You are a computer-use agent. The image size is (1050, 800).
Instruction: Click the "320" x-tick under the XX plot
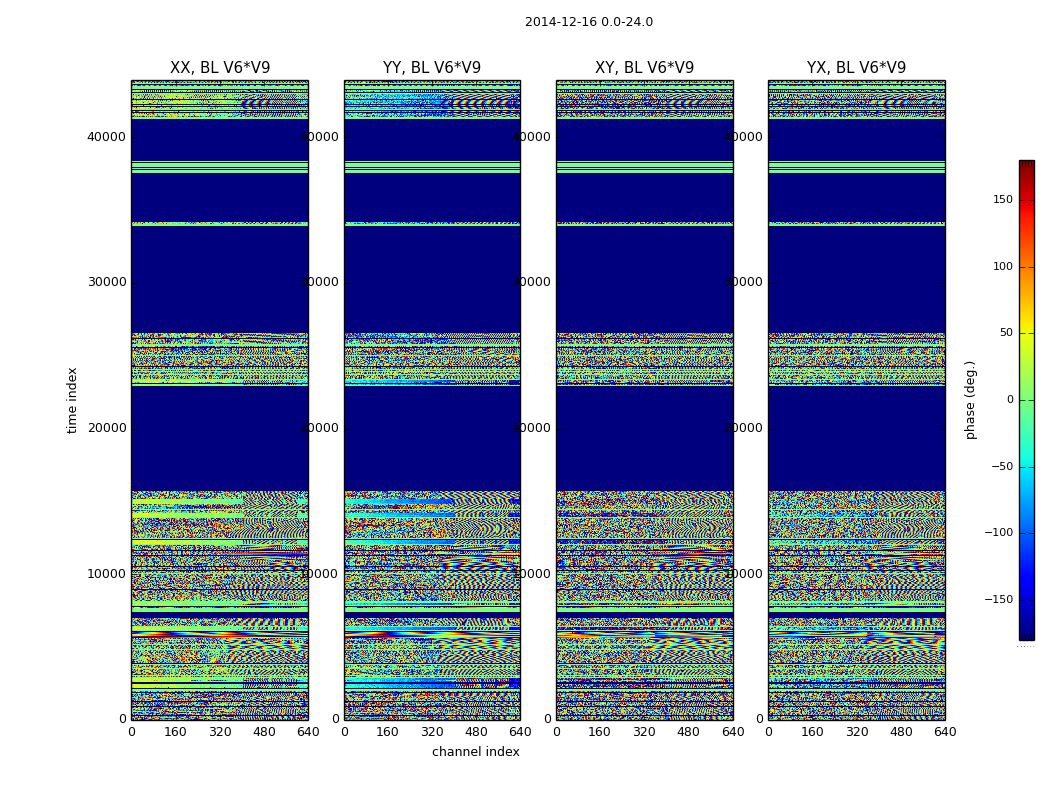[220, 732]
